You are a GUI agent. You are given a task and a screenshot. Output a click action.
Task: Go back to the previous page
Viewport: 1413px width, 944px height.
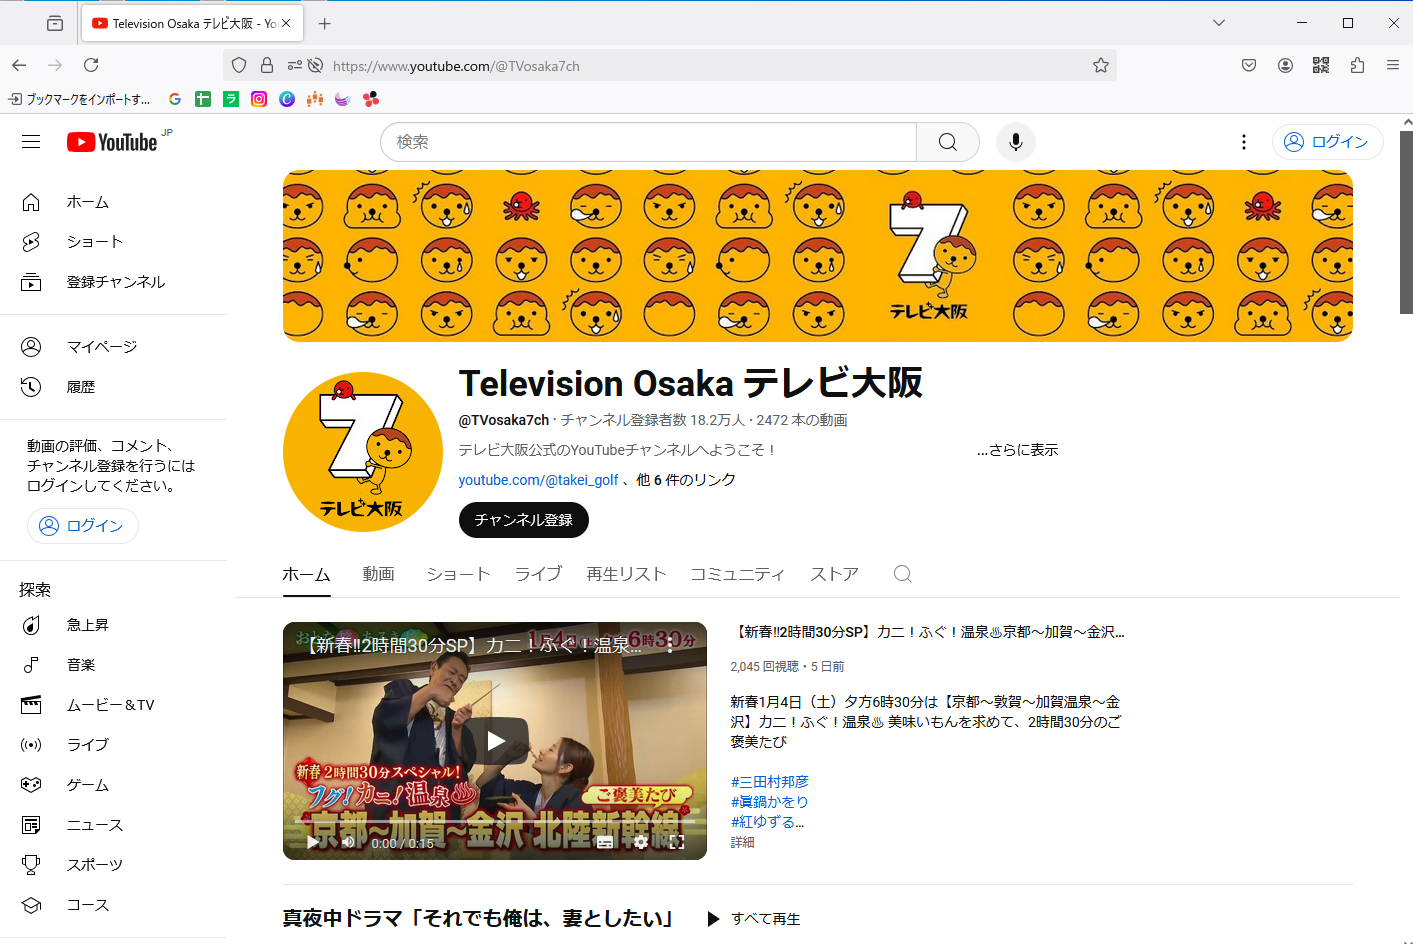pos(19,65)
